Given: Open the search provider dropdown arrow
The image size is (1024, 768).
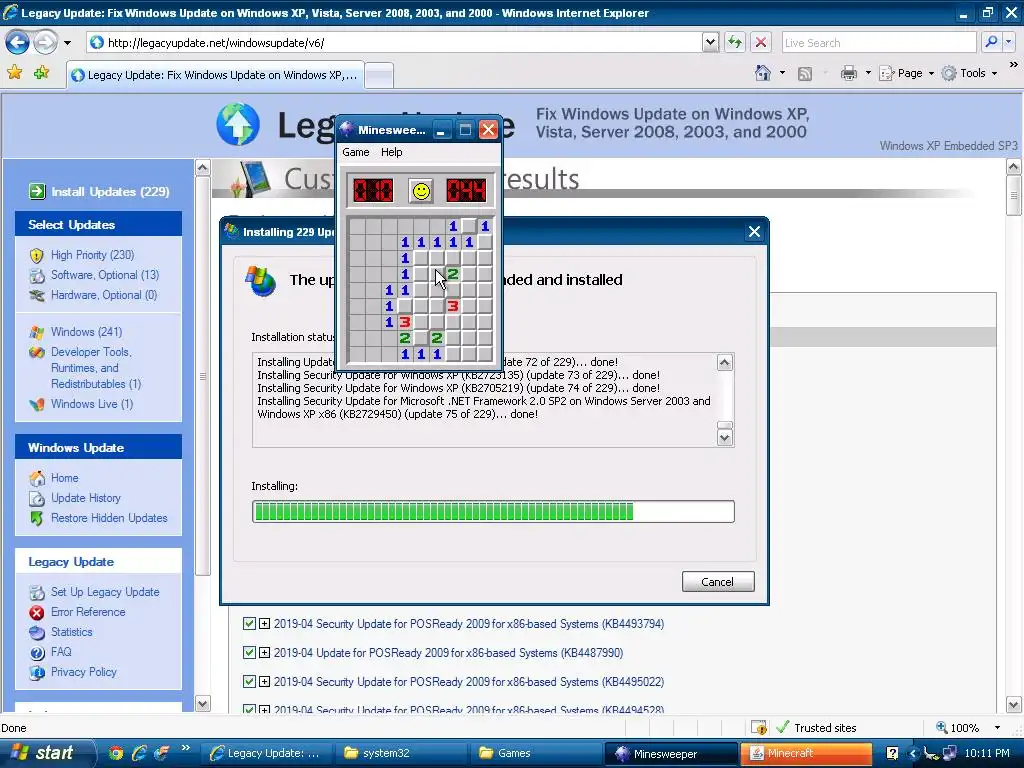Looking at the screenshot, I should 1009,42.
